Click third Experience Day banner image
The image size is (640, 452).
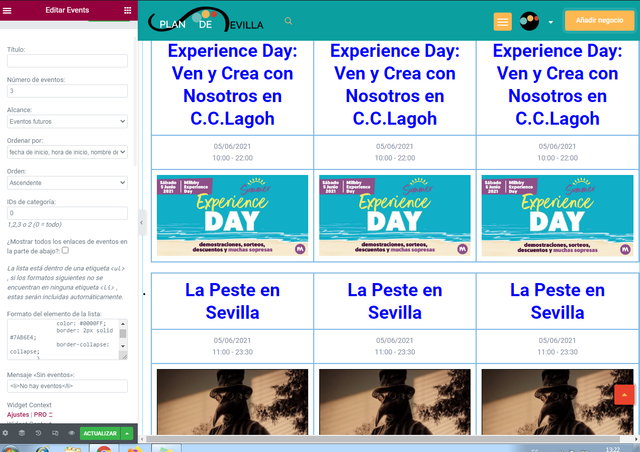coord(557,215)
